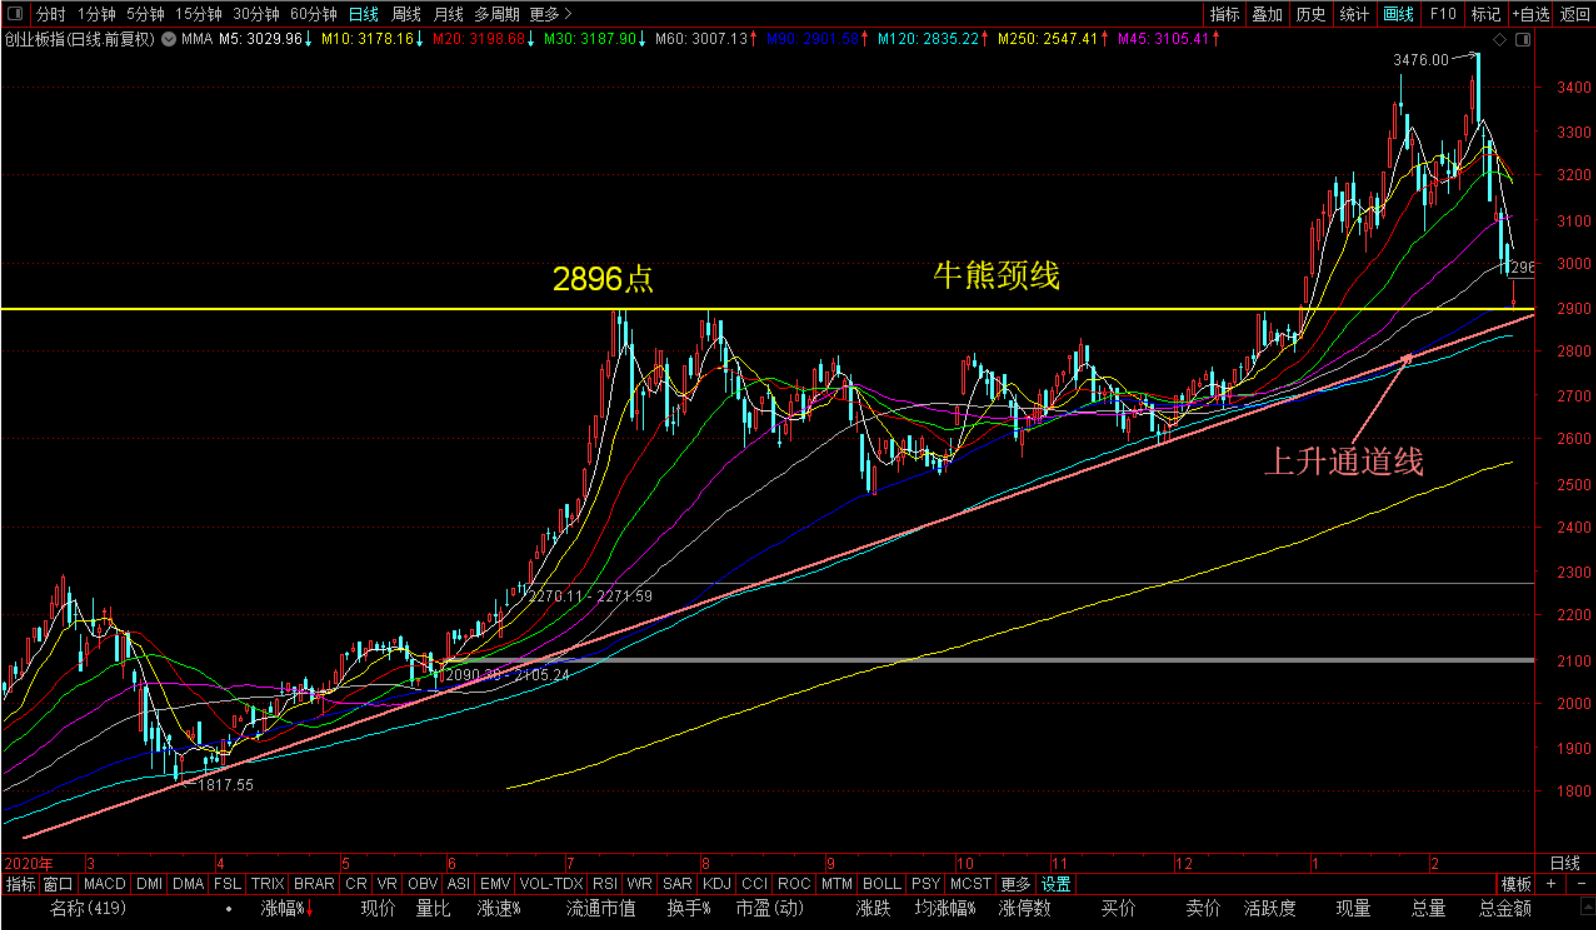Open 设置 indicator settings

click(1056, 884)
